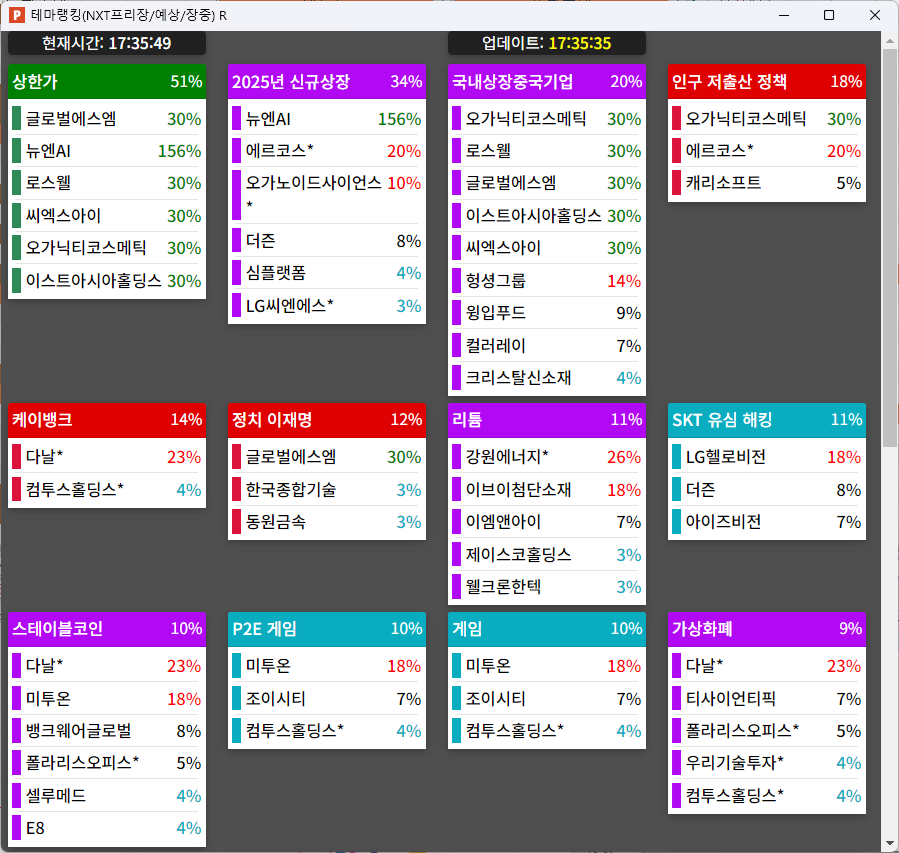This screenshot has width=899, height=853.
Task: Select the E8 row
Action: click(107, 828)
